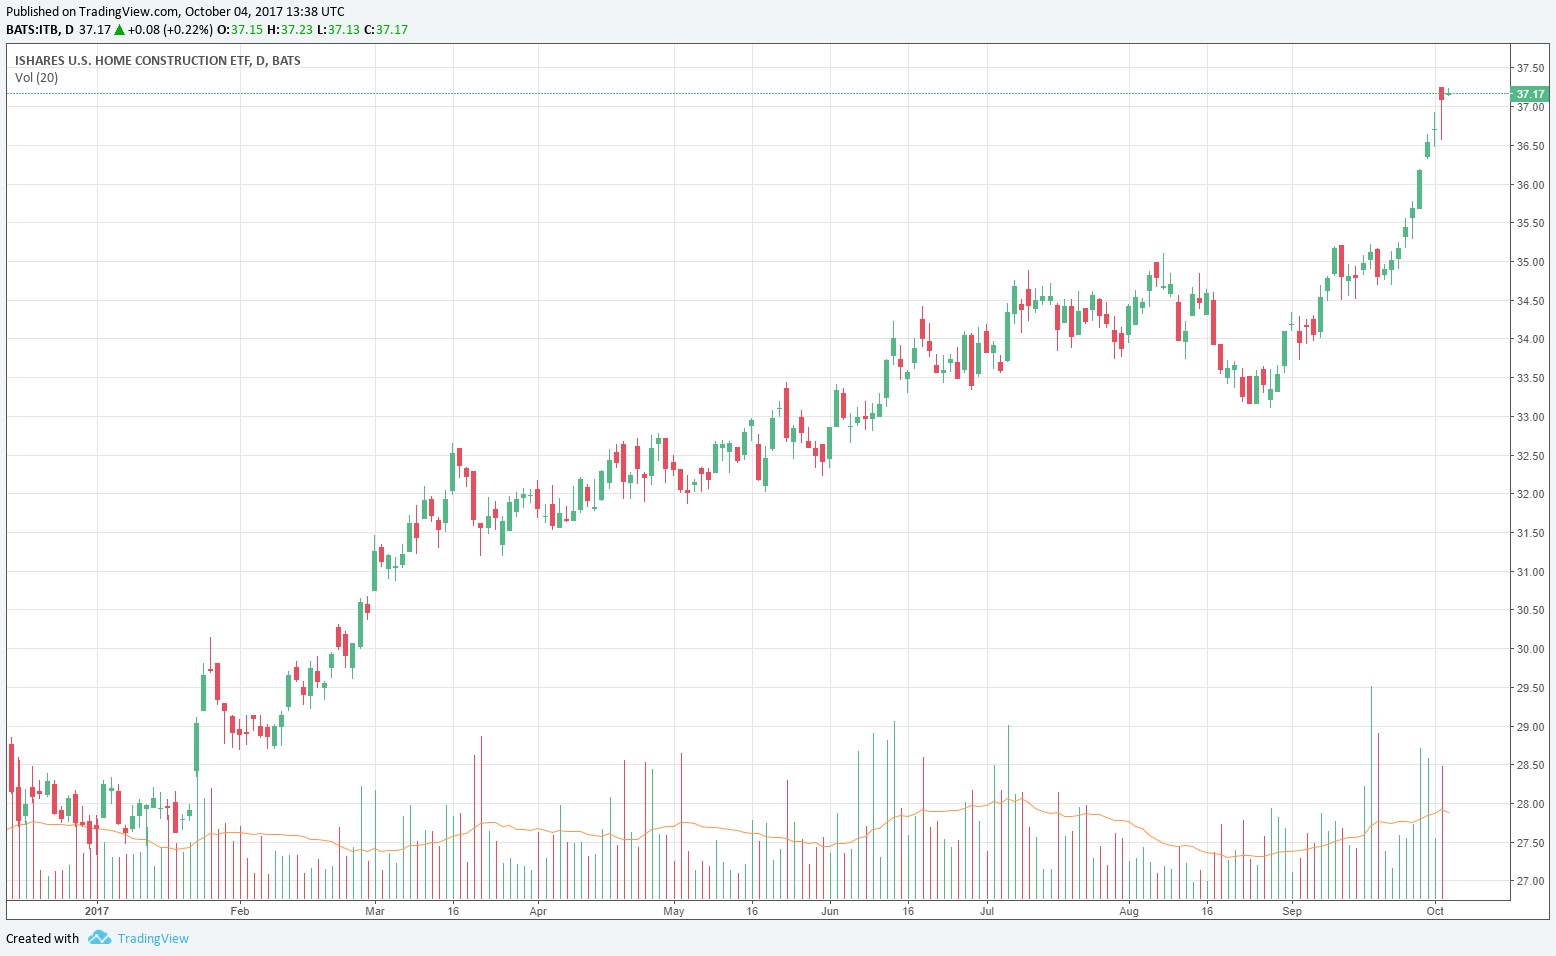The width and height of the screenshot is (1556, 956).
Task: Select the green 37.17 current price tag
Action: [x=1529, y=94]
